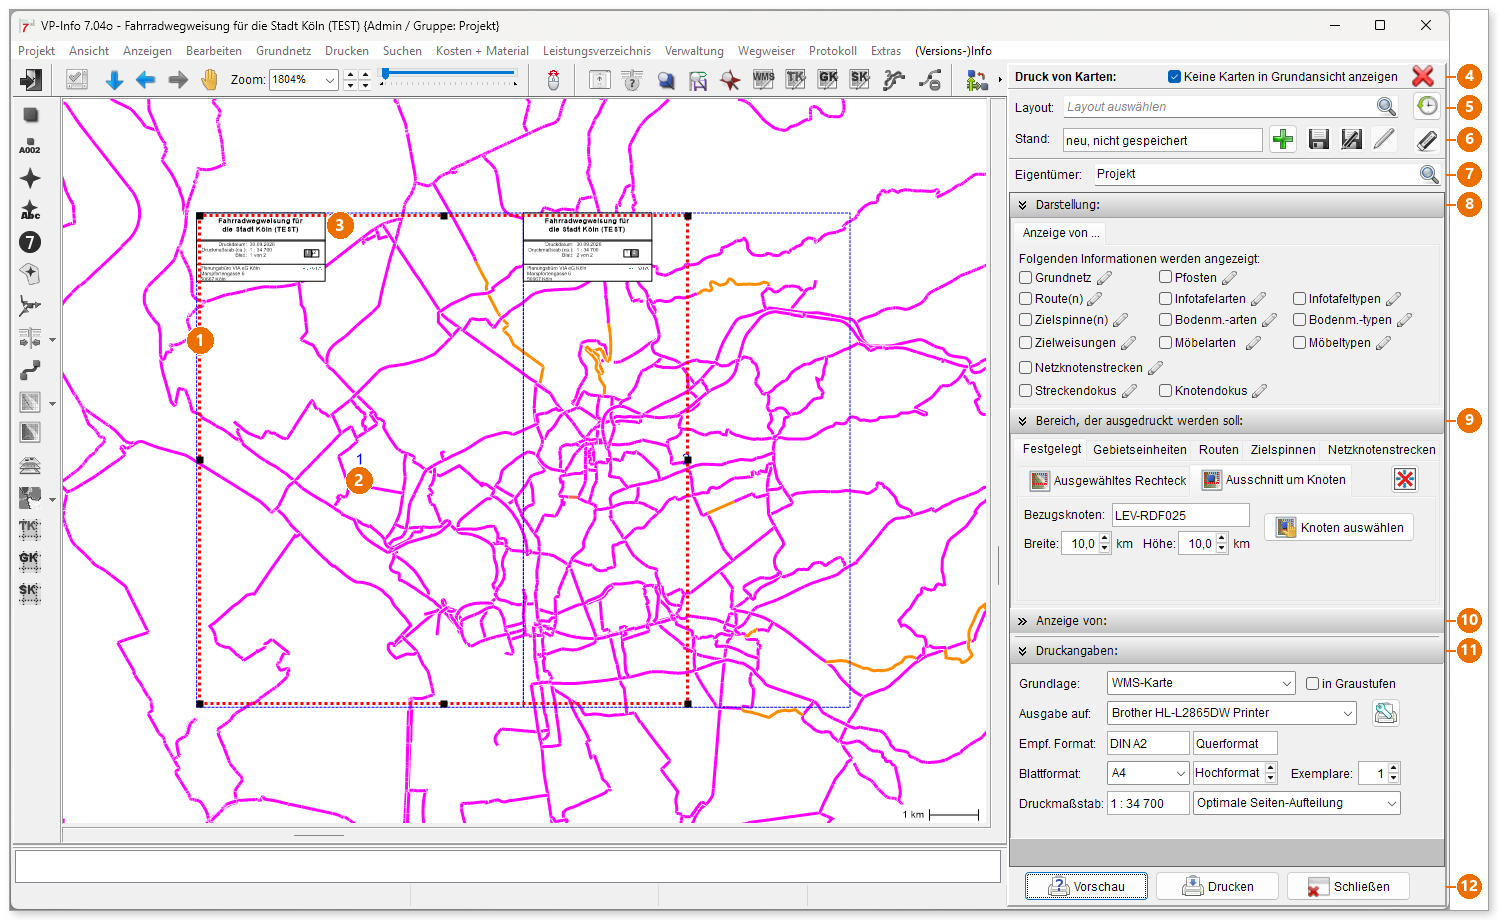Open the Grundnetz menu
1498x920 pixels.
tap(283, 51)
